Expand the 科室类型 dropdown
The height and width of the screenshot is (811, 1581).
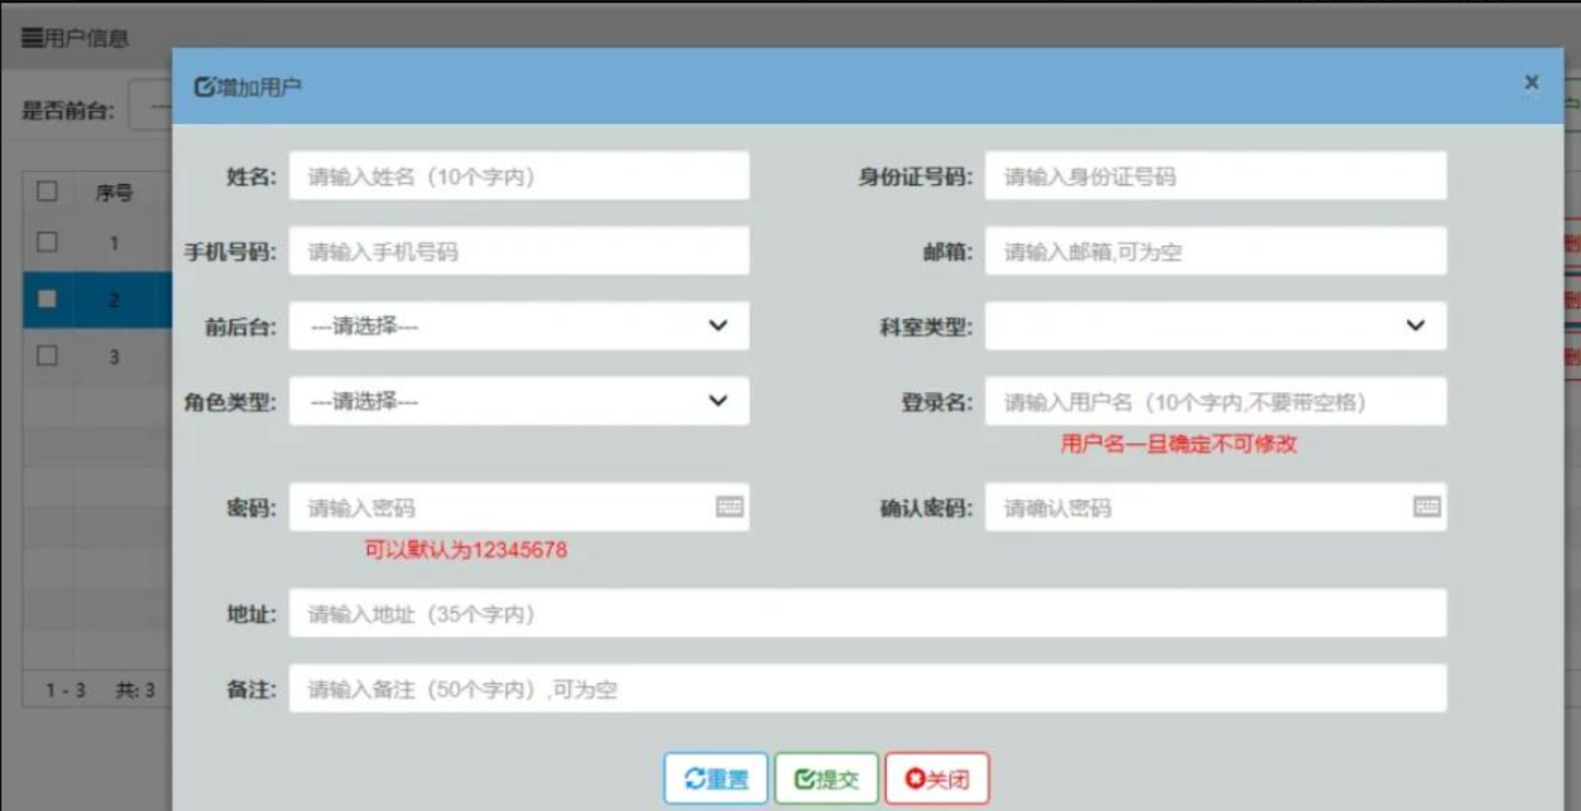[x=1214, y=326]
